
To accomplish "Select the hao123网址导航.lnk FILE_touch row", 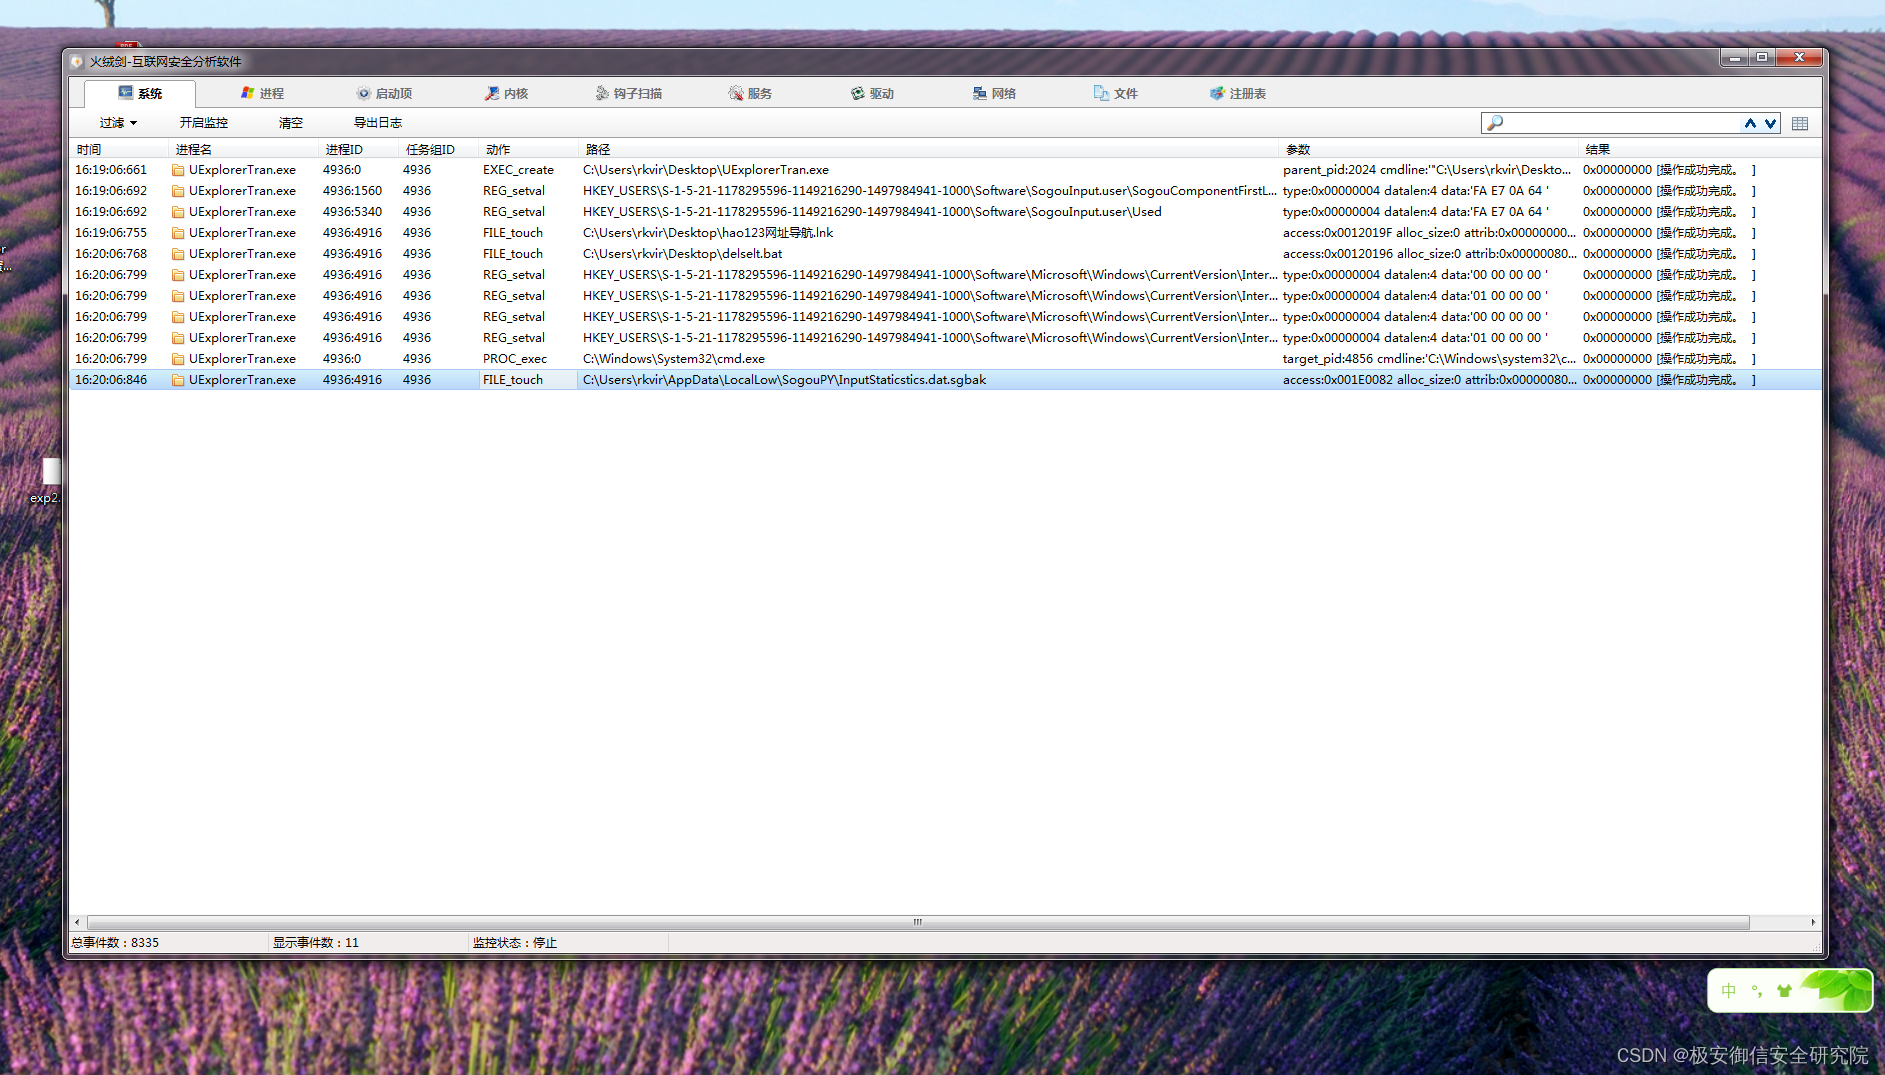I will click(x=945, y=233).
